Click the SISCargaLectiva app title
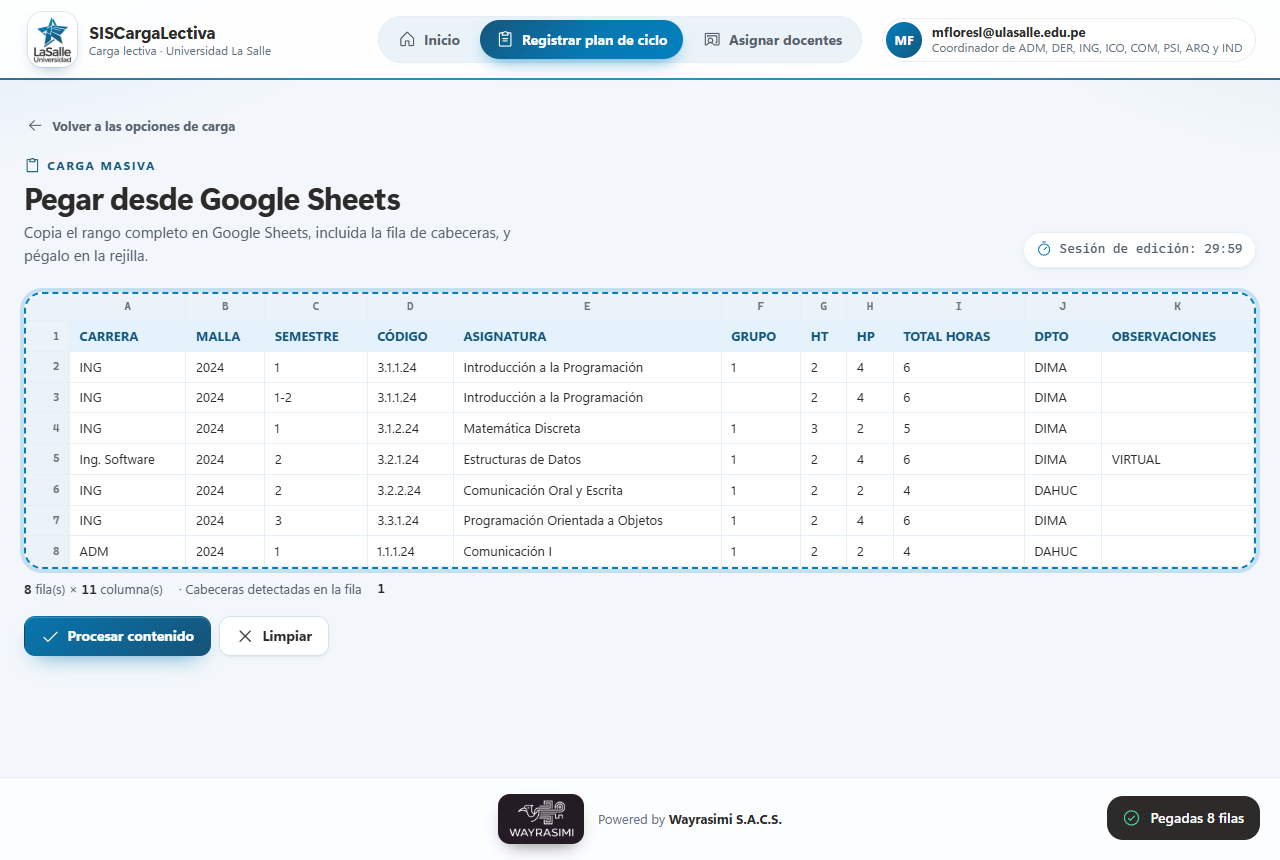The width and height of the screenshot is (1280, 860). 152,33
